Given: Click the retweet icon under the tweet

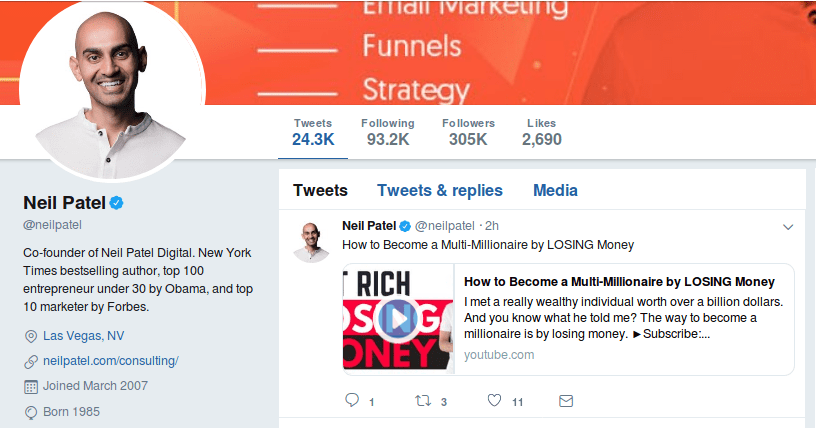Looking at the screenshot, I should 423,401.
